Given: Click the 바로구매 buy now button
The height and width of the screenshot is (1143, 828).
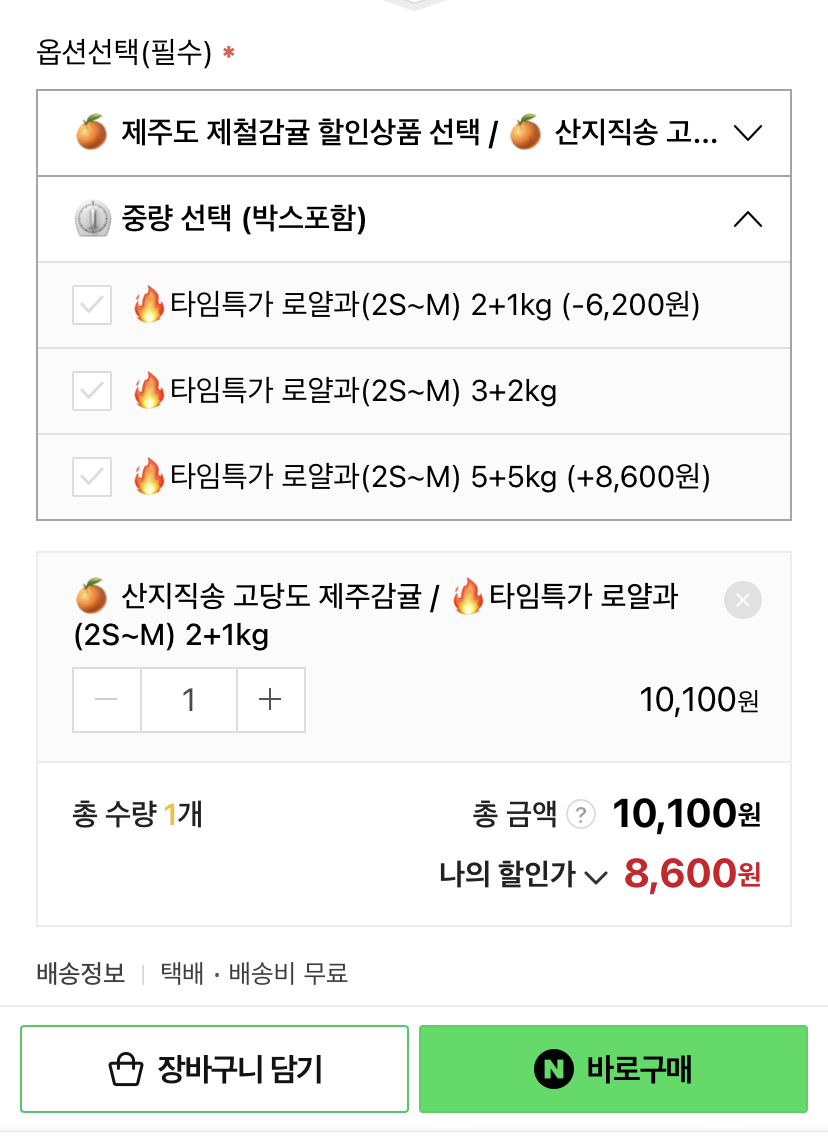Looking at the screenshot, I should pos(613,1070).
